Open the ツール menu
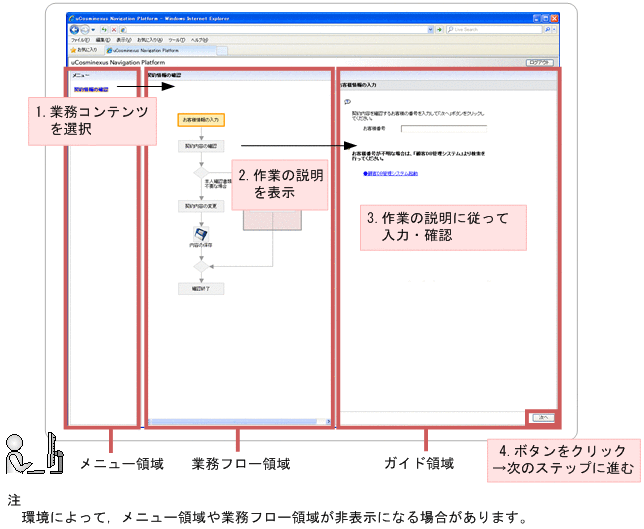644x529 pixels. (x=177, y=40)
